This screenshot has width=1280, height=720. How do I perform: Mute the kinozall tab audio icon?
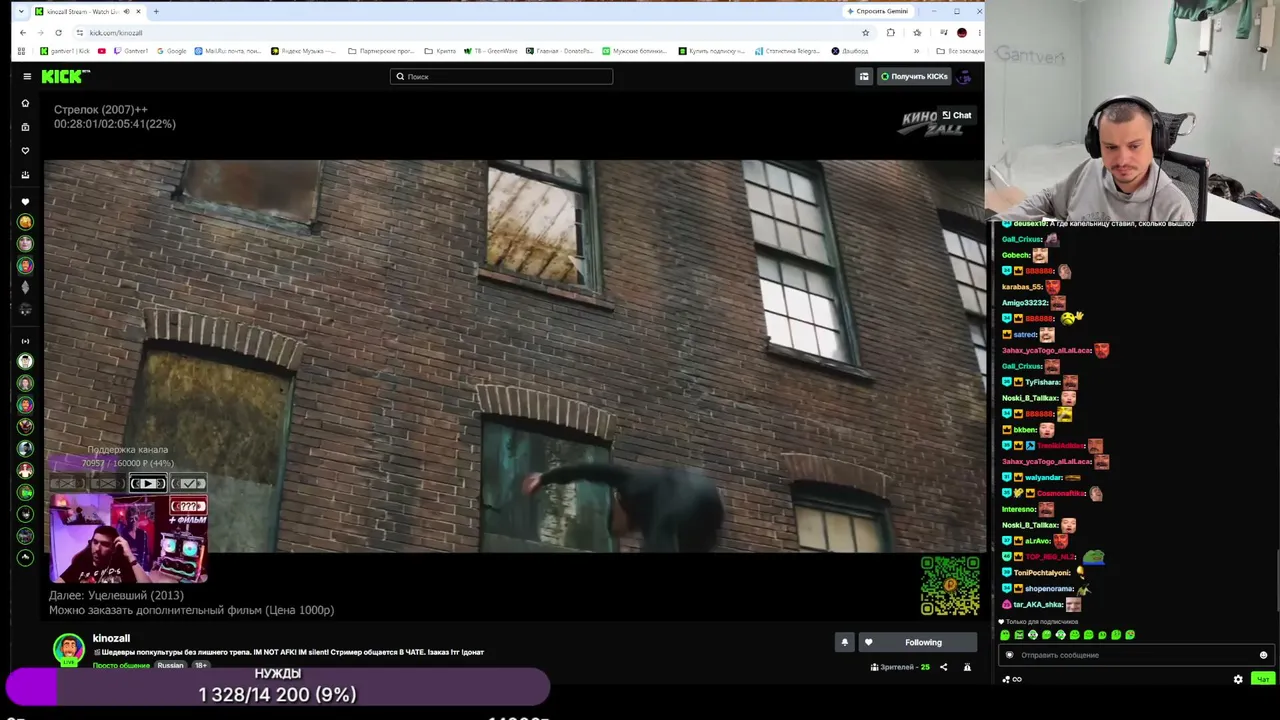tap(126, 11)
